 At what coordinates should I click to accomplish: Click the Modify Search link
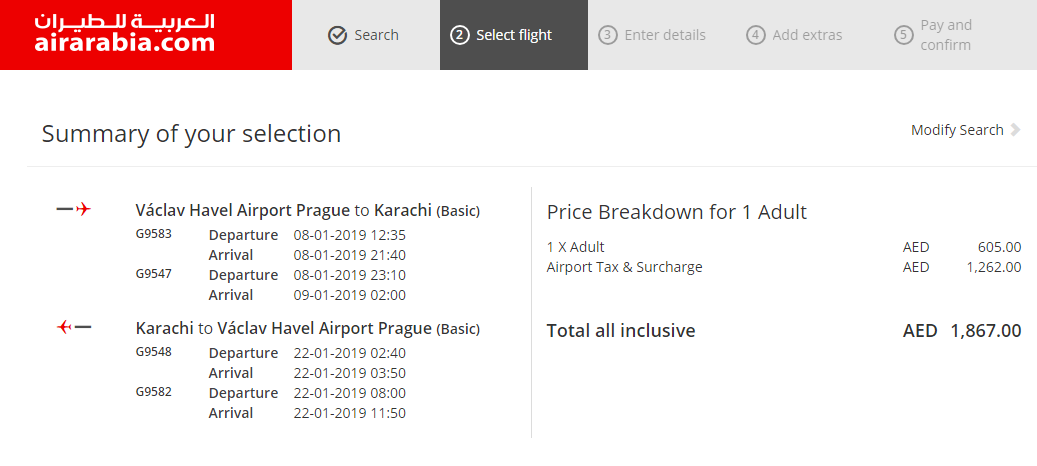click(957, 130)
